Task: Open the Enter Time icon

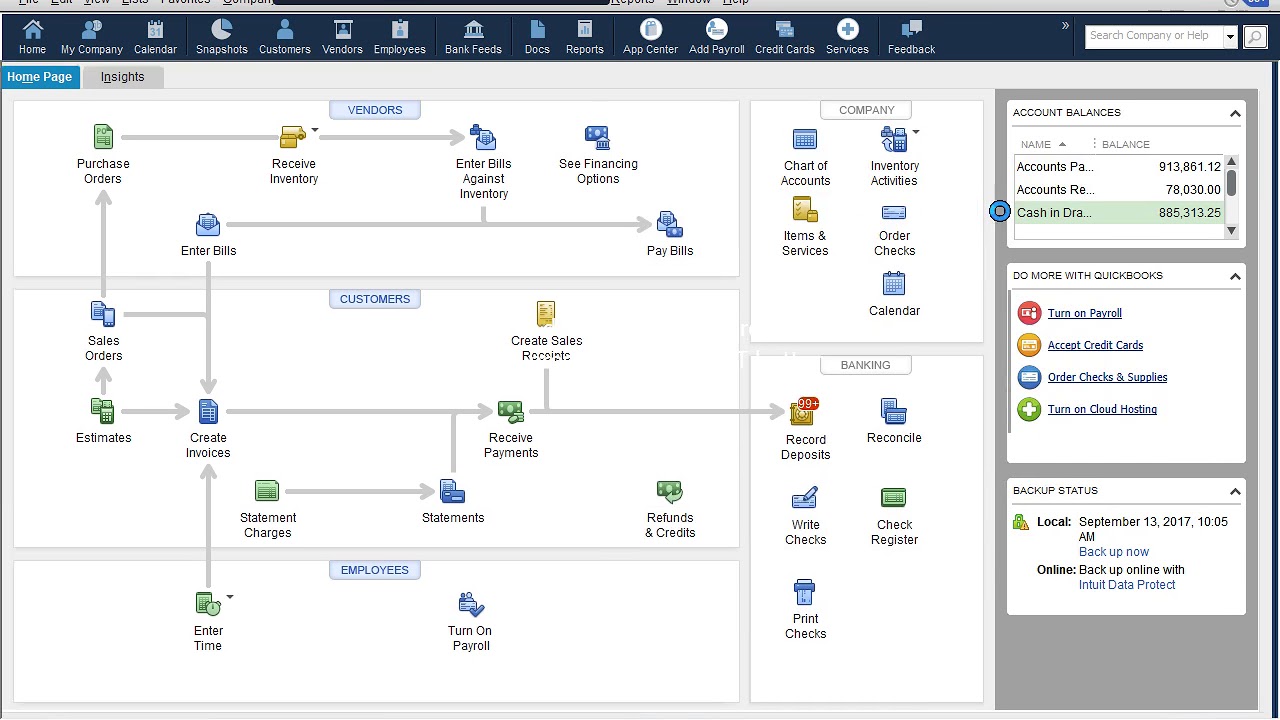Action: [x=208, y=604]
